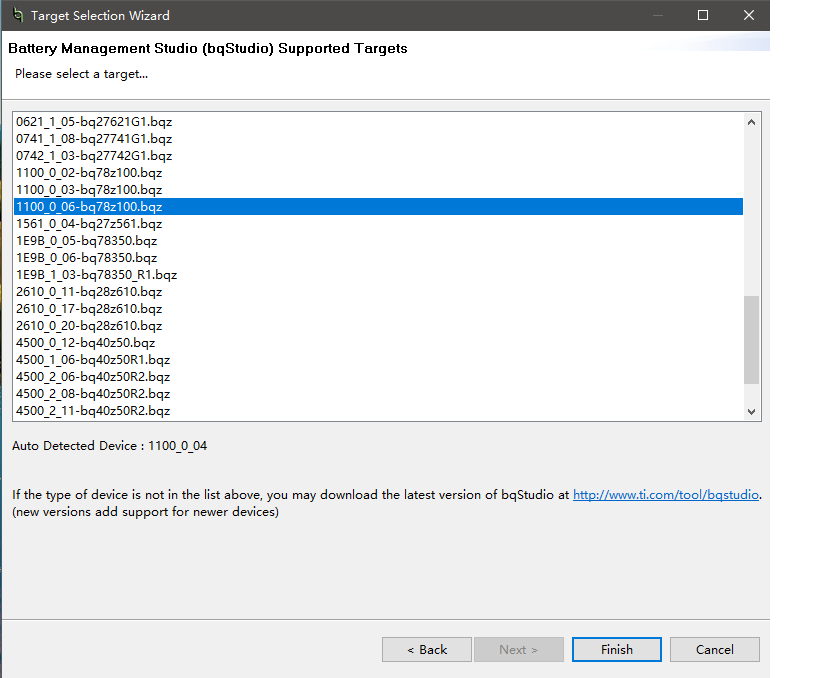
Task: Maximize the wizard window
Action: pos(703,16)
